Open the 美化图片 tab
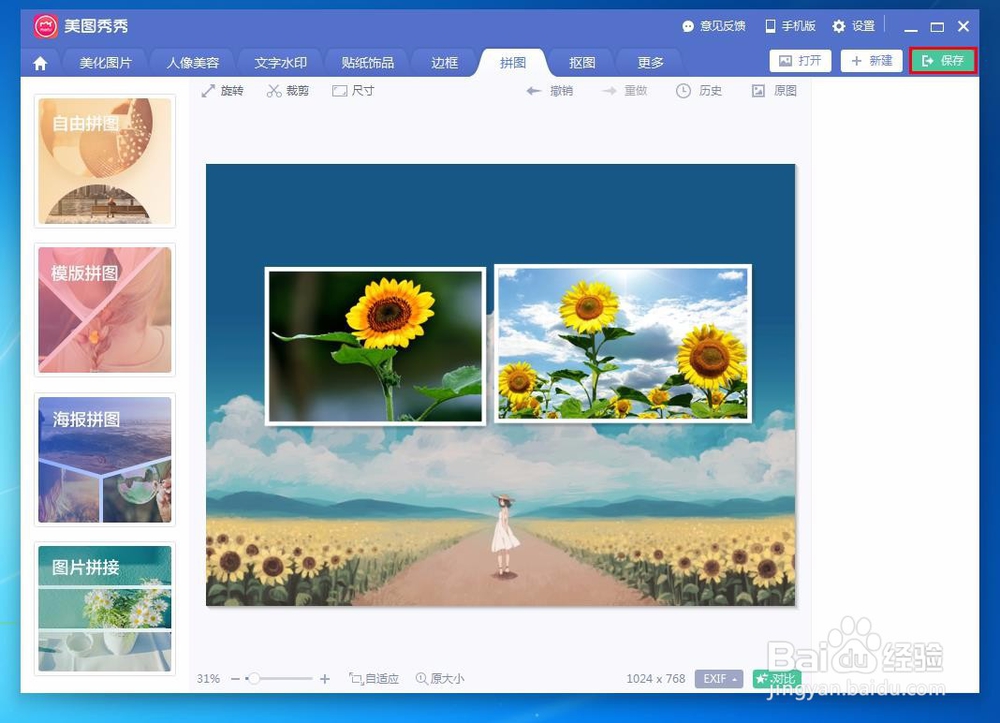Viewport: 1000px width, 723px height. [x=105, y=63]
